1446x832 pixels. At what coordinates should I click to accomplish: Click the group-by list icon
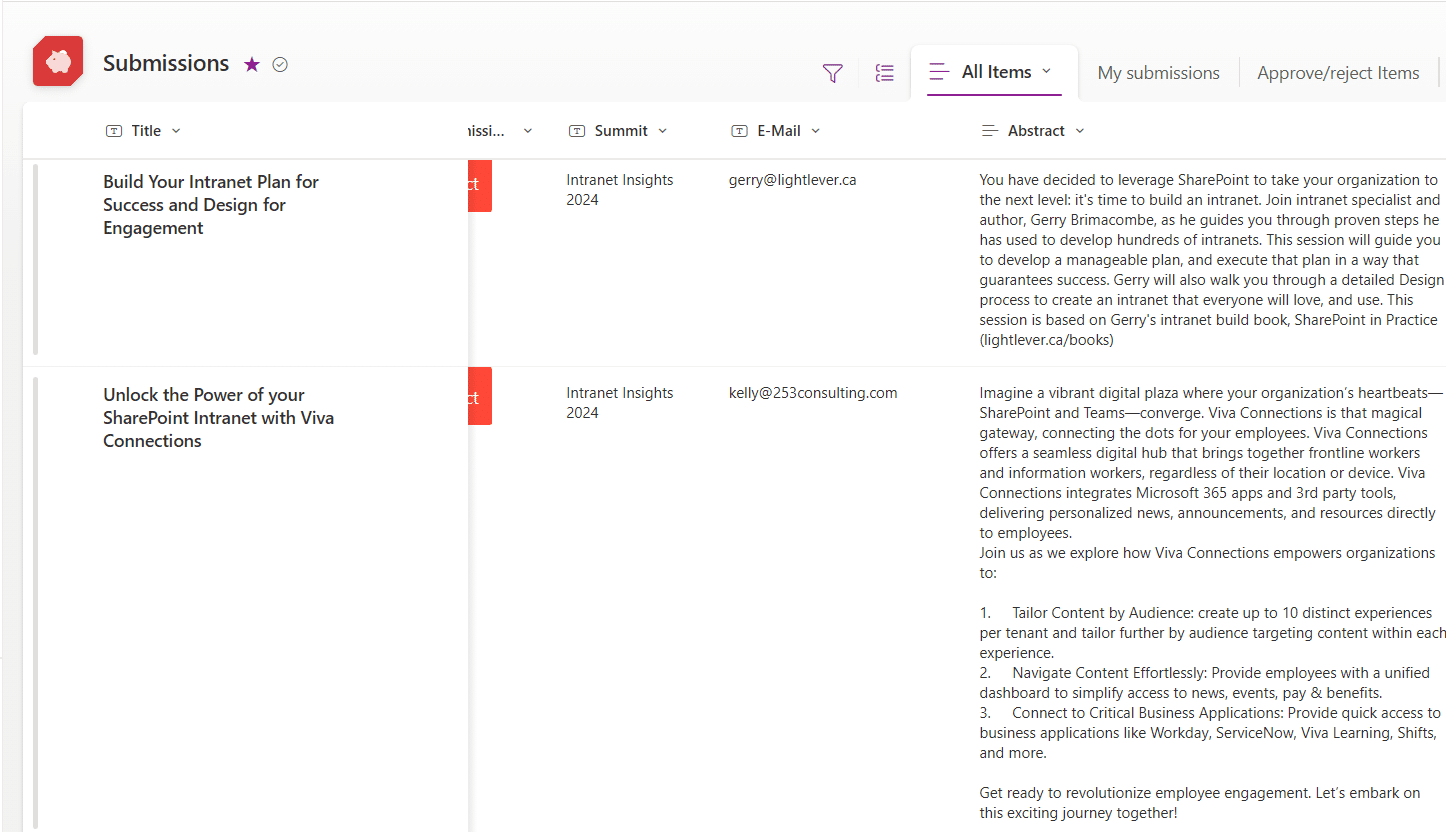click(x=884, y=73)
